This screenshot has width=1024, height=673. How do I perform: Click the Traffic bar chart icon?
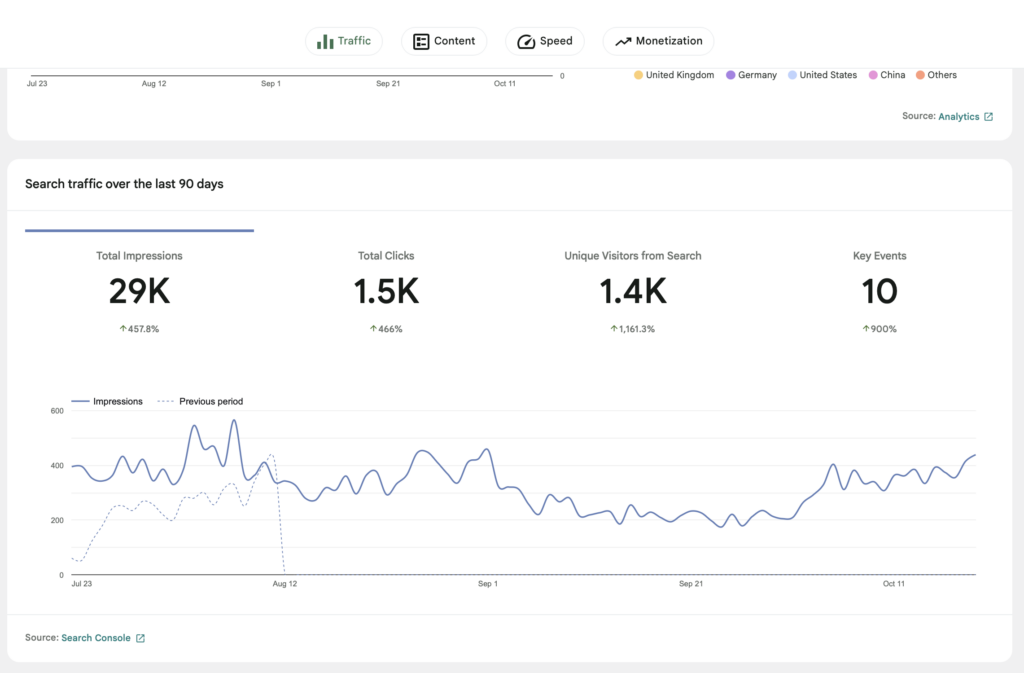(x=325, y=42)
